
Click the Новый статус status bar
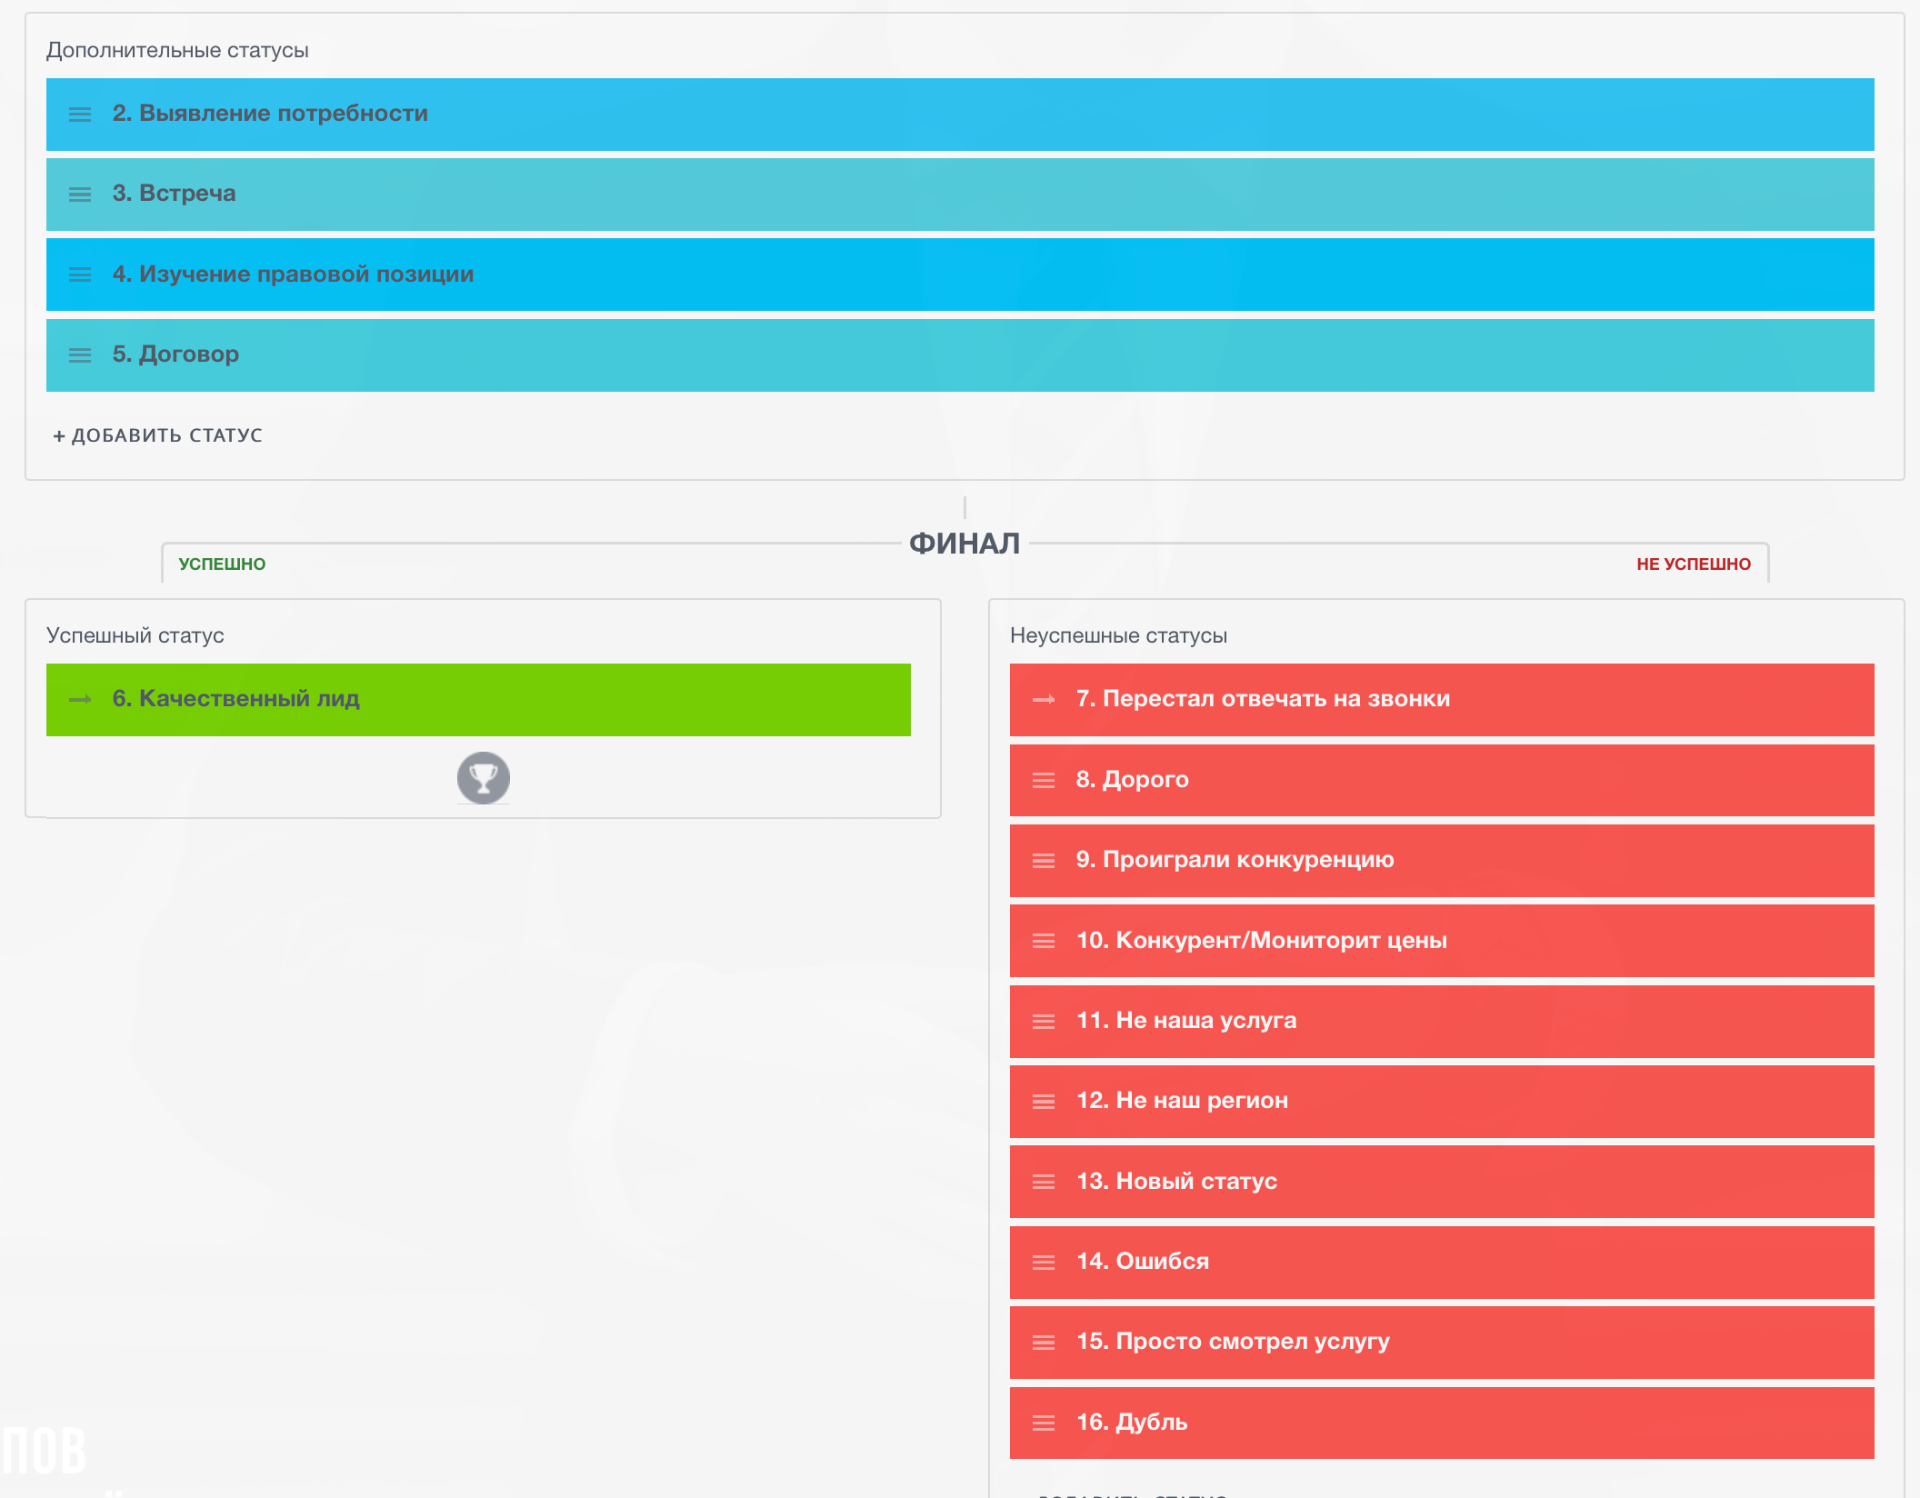click(x=1440, y=1181)
